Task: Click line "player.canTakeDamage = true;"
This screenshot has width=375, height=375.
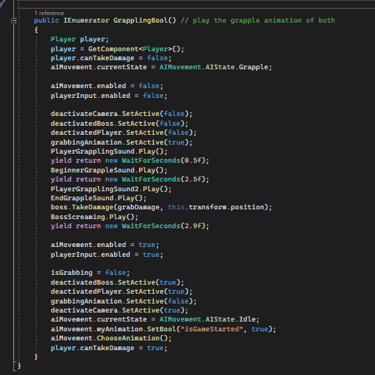Action: [109, 348]
